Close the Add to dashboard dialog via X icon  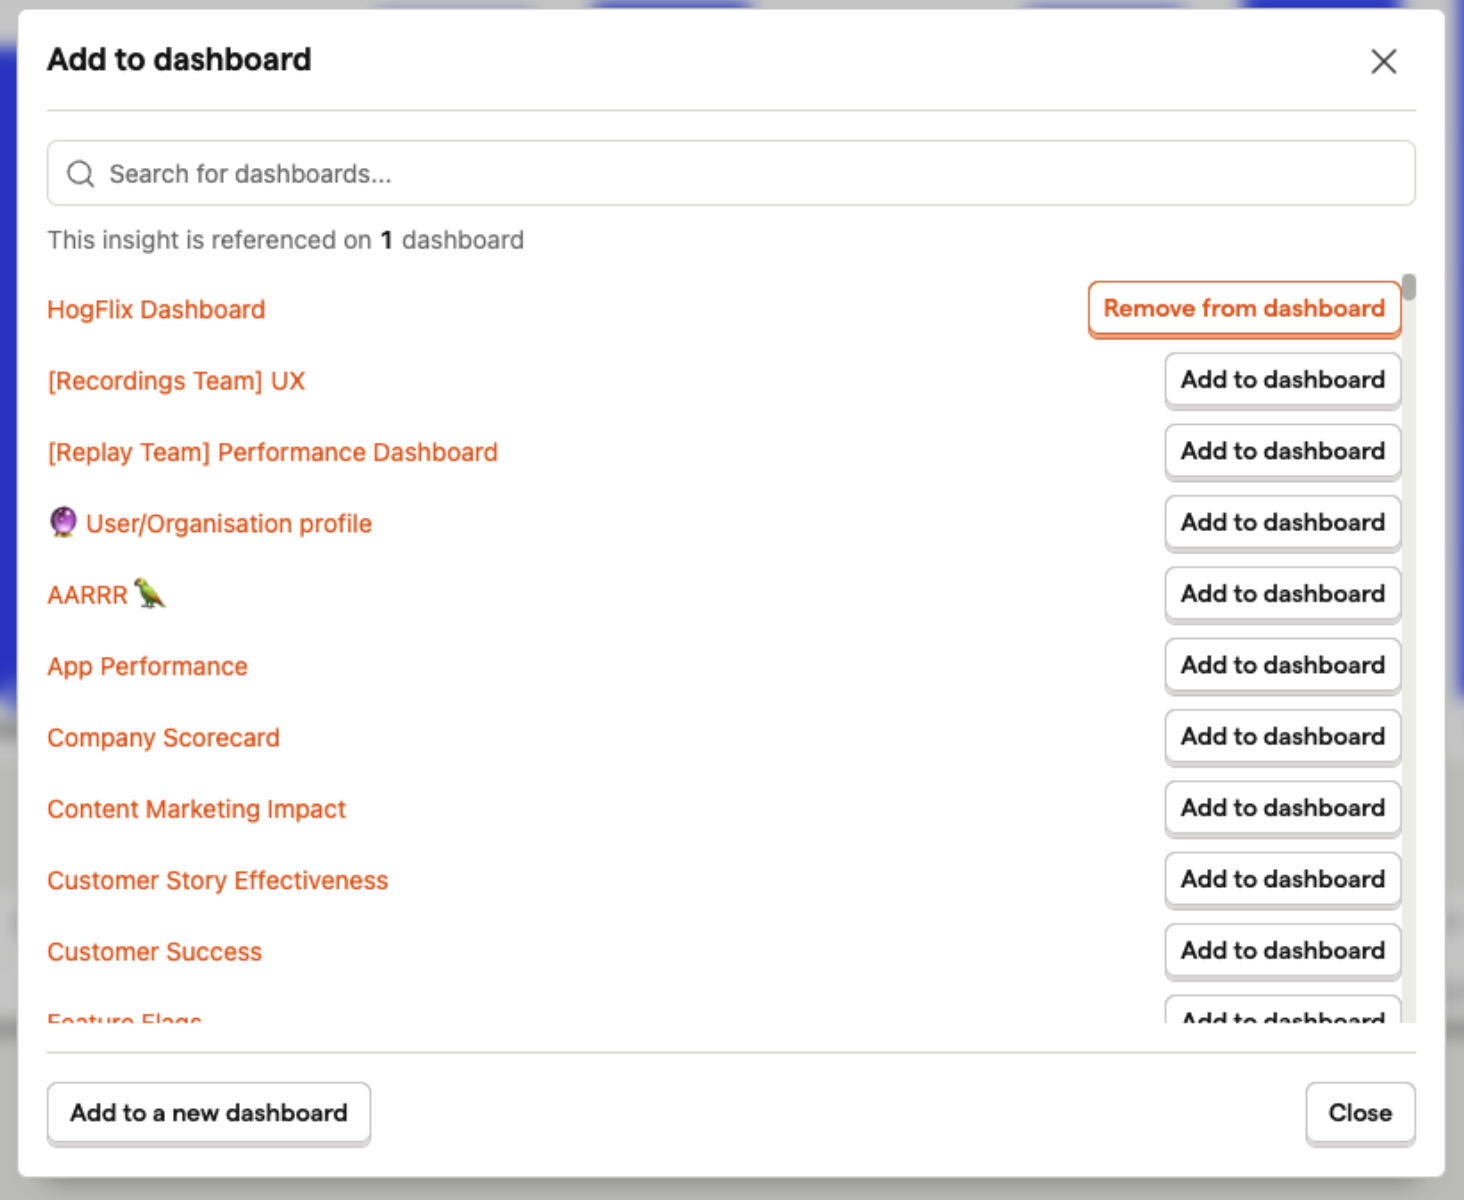(x=1383, y=61)
